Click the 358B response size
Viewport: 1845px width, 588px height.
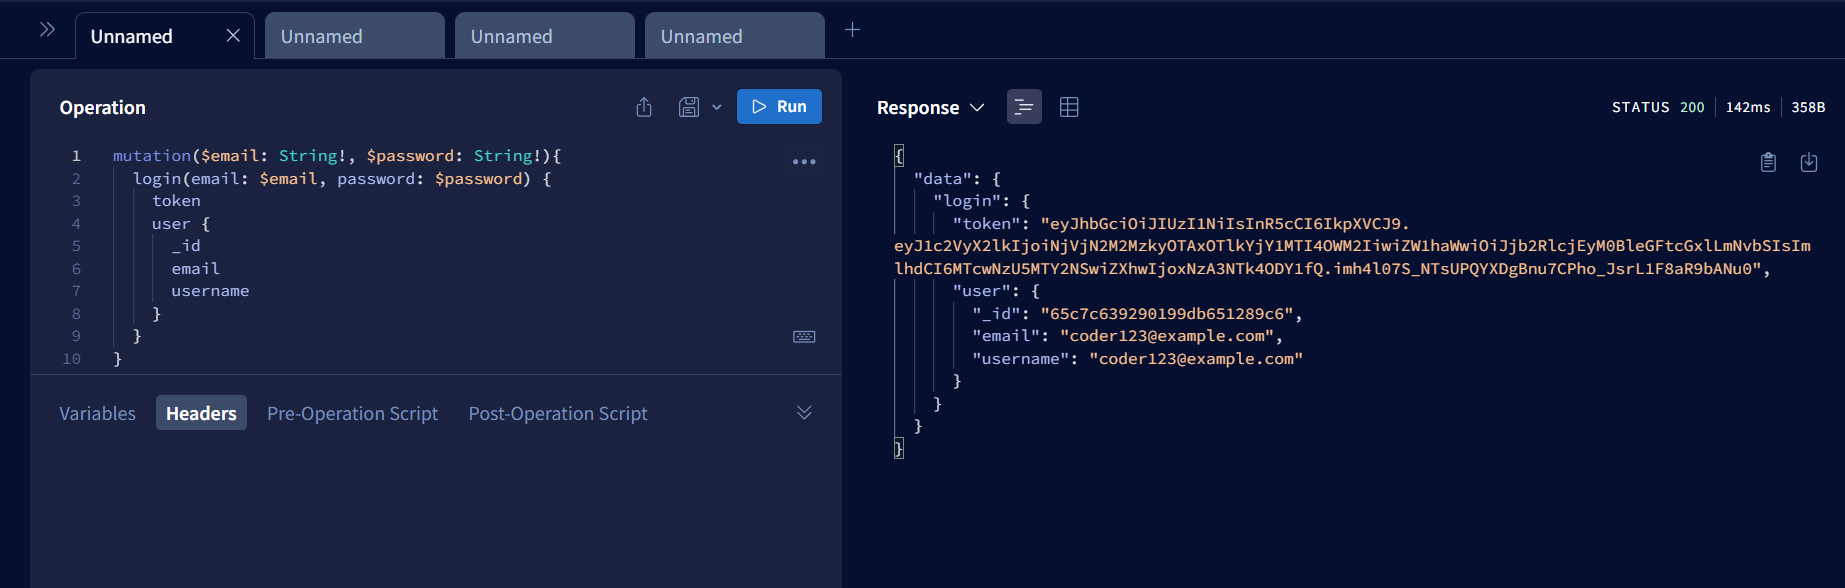1808,107
